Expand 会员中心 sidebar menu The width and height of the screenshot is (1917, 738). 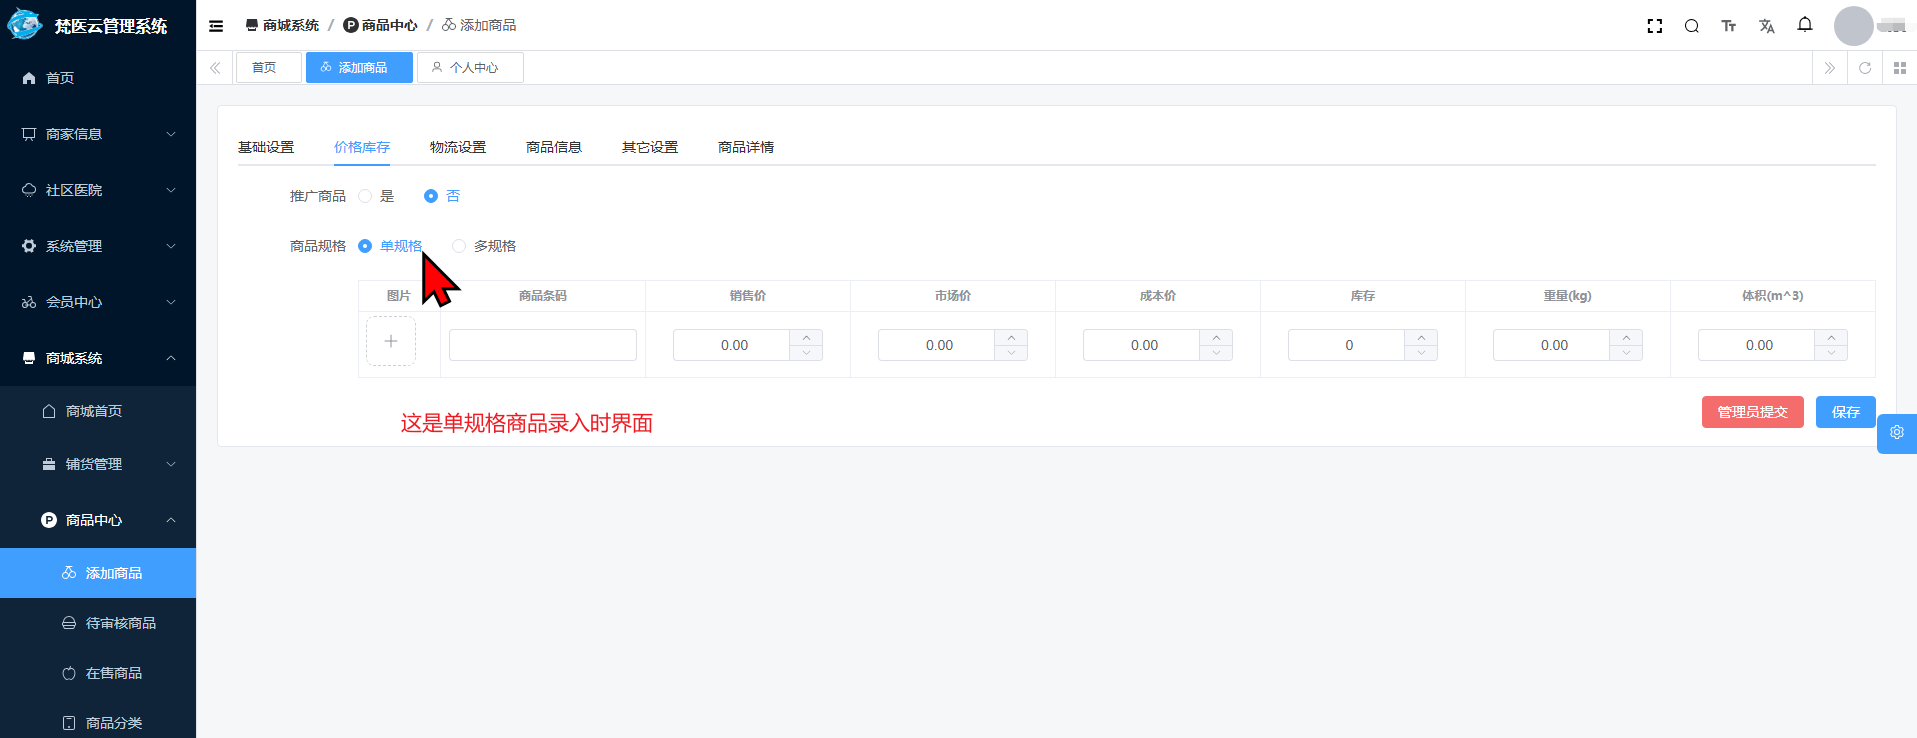tap(98, 302)
